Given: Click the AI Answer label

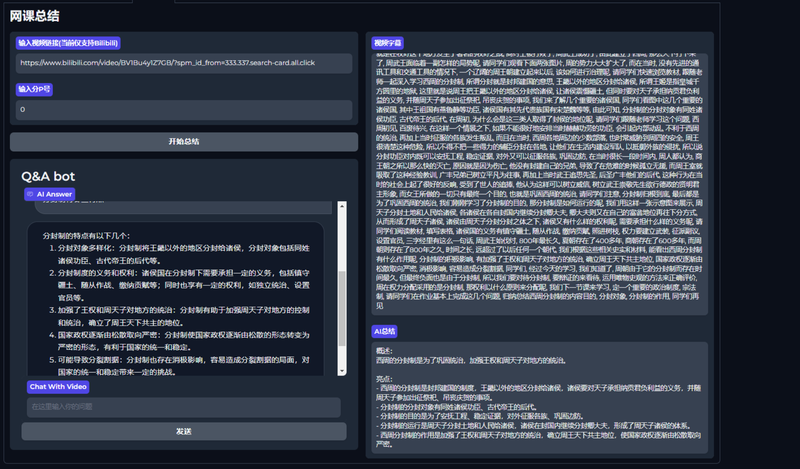Looking at the screenshot, I should coord(49,194).
